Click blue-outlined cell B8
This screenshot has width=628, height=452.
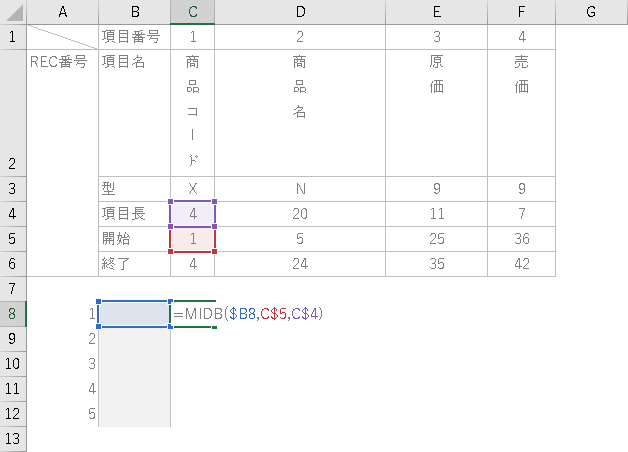coord(135,314)
